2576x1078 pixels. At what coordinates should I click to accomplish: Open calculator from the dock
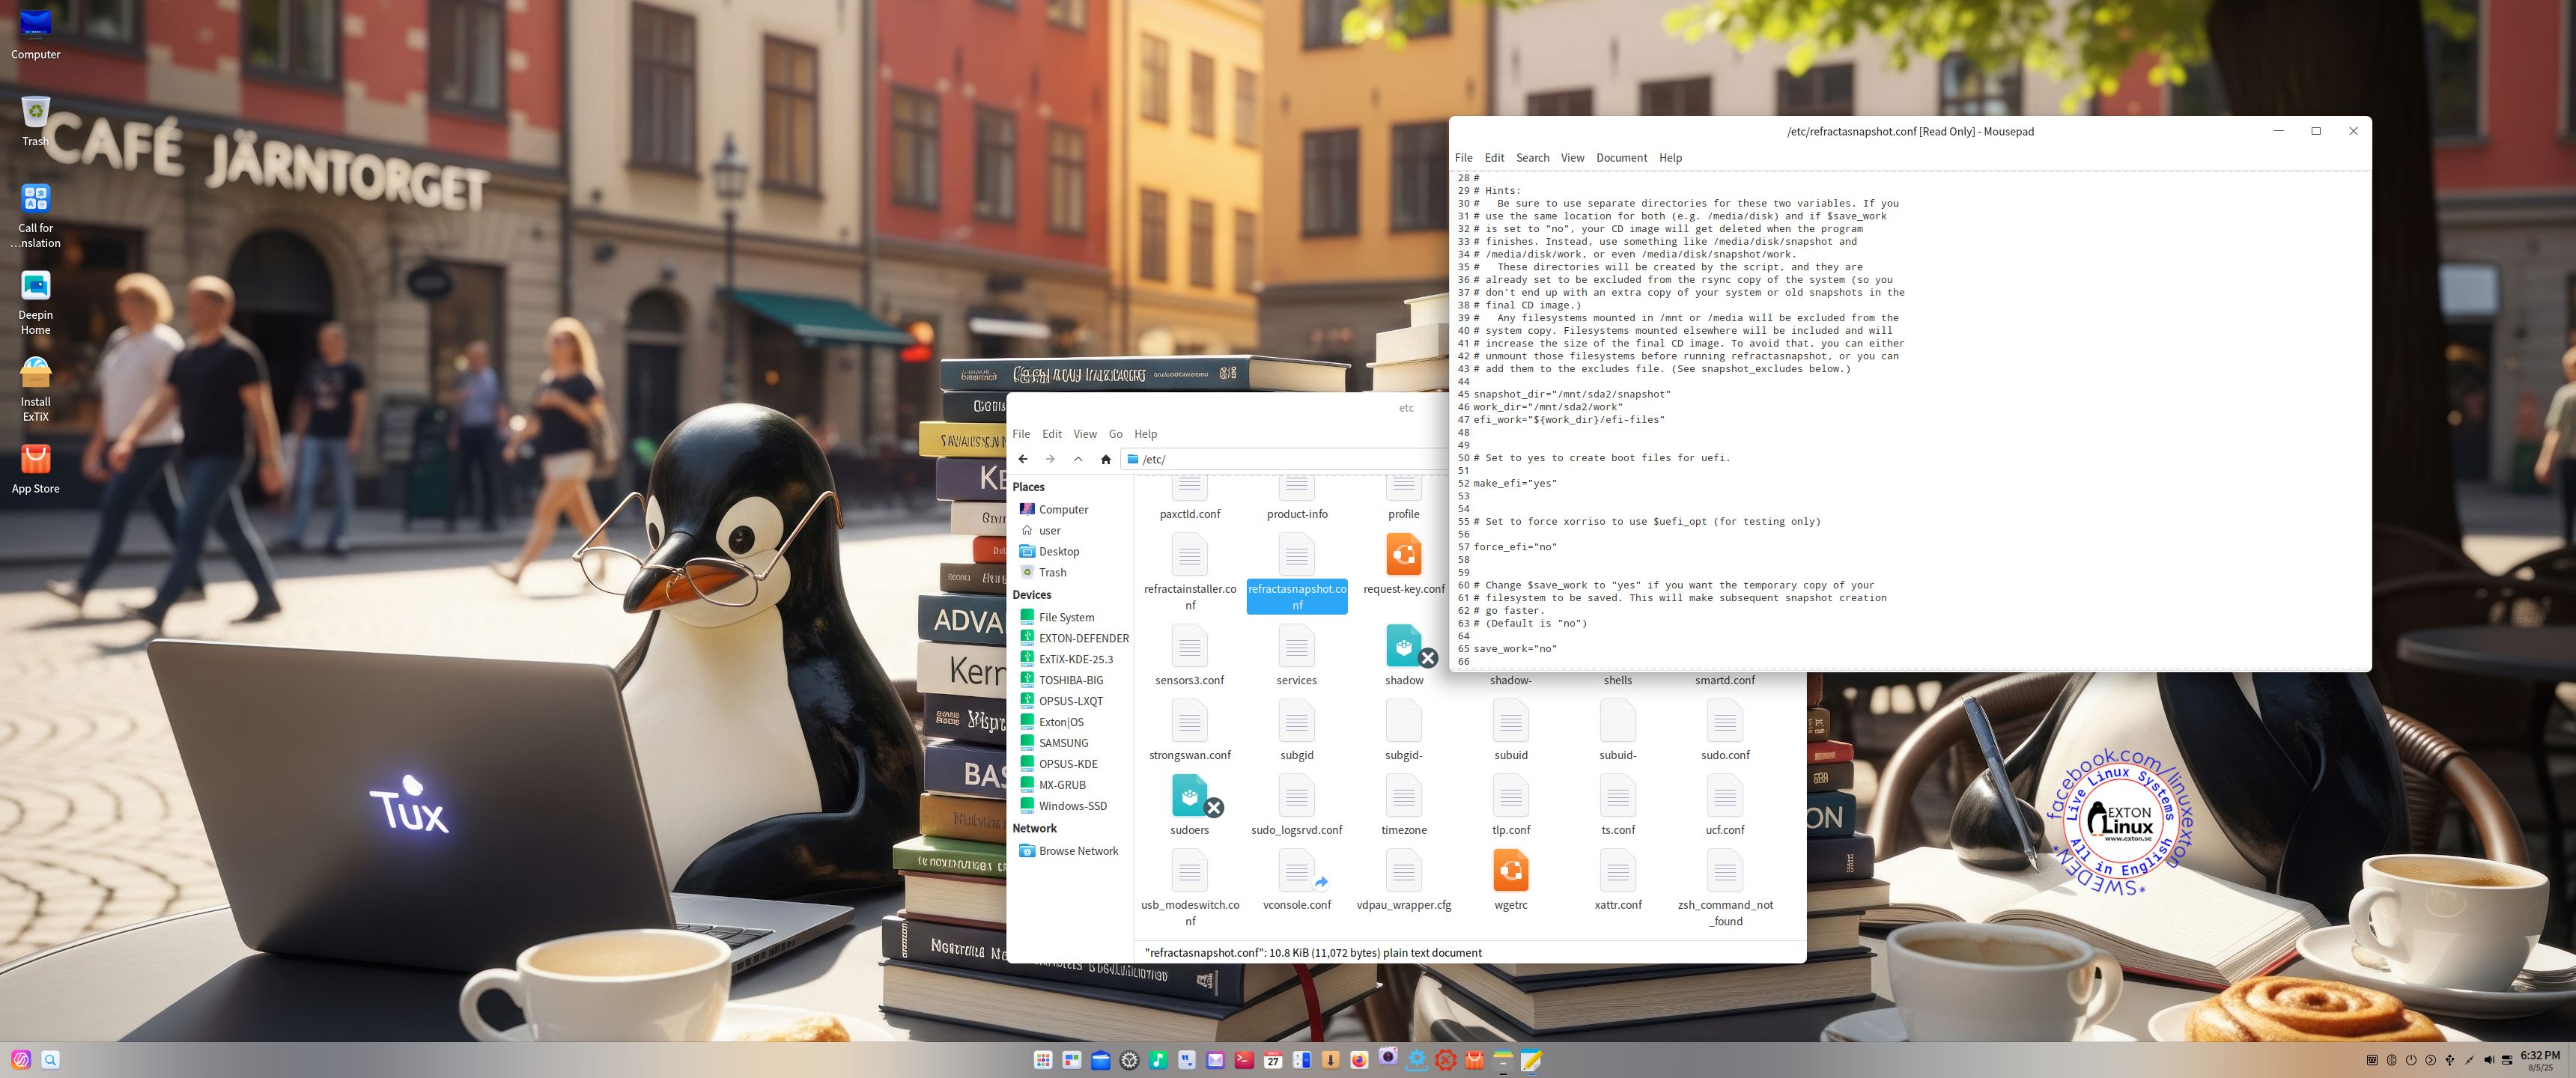point(1302,1060)
